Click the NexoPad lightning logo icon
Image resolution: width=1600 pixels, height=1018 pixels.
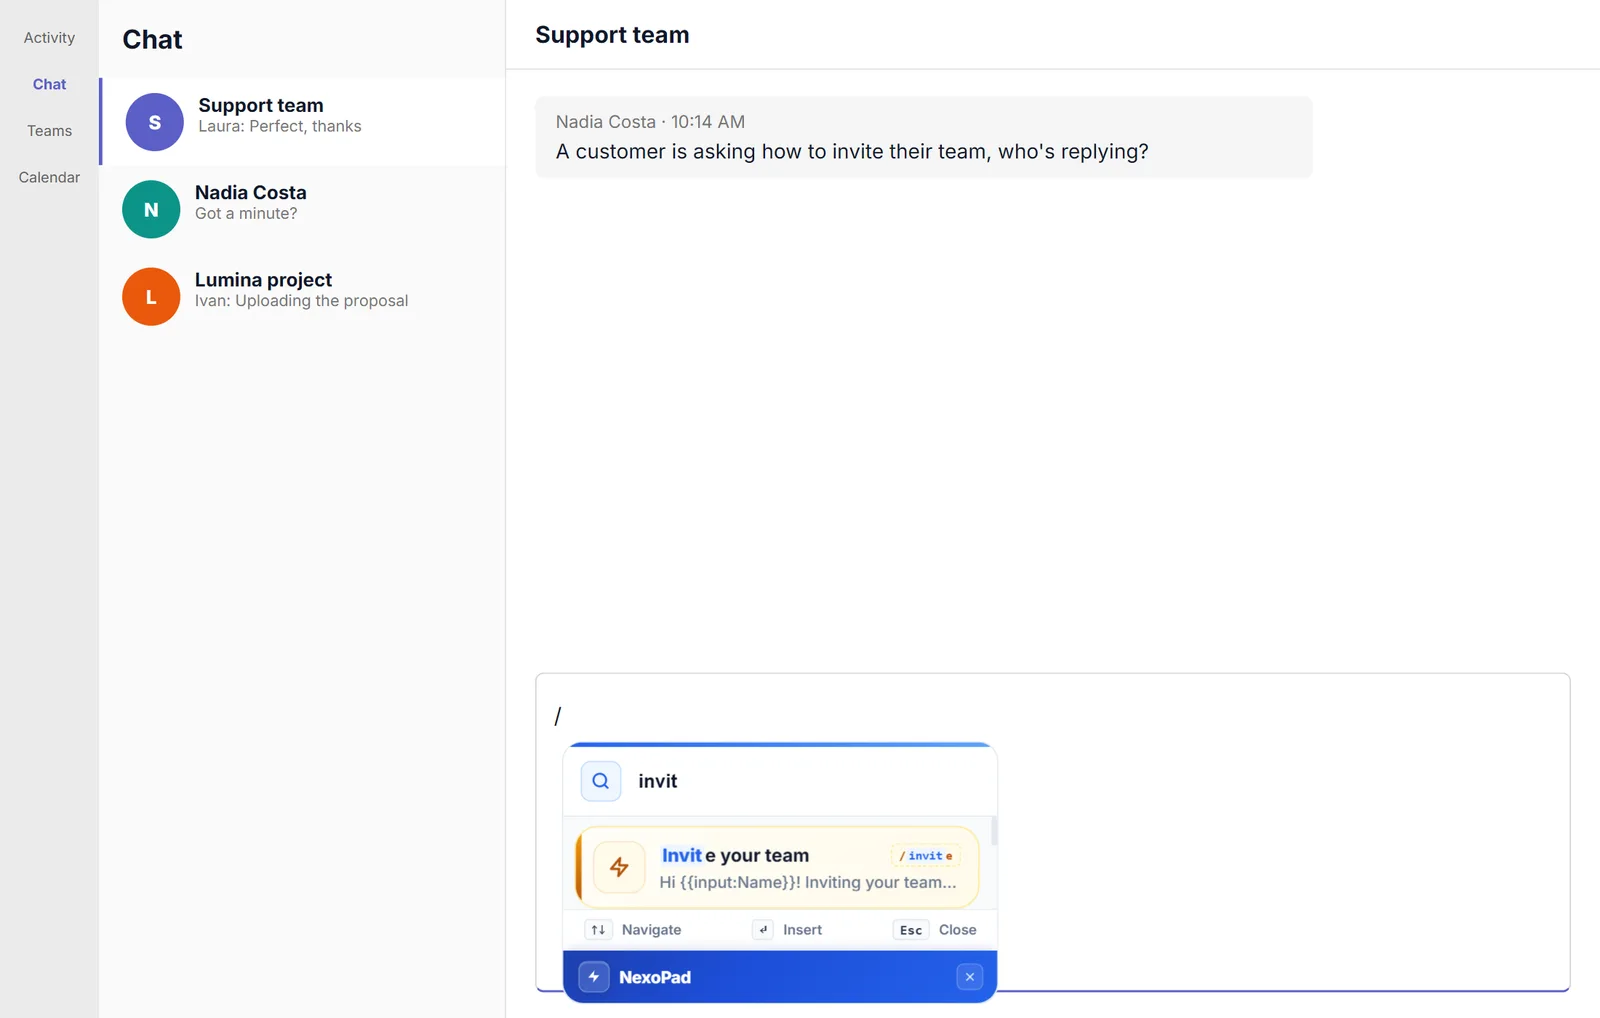(x=594, y=977)
